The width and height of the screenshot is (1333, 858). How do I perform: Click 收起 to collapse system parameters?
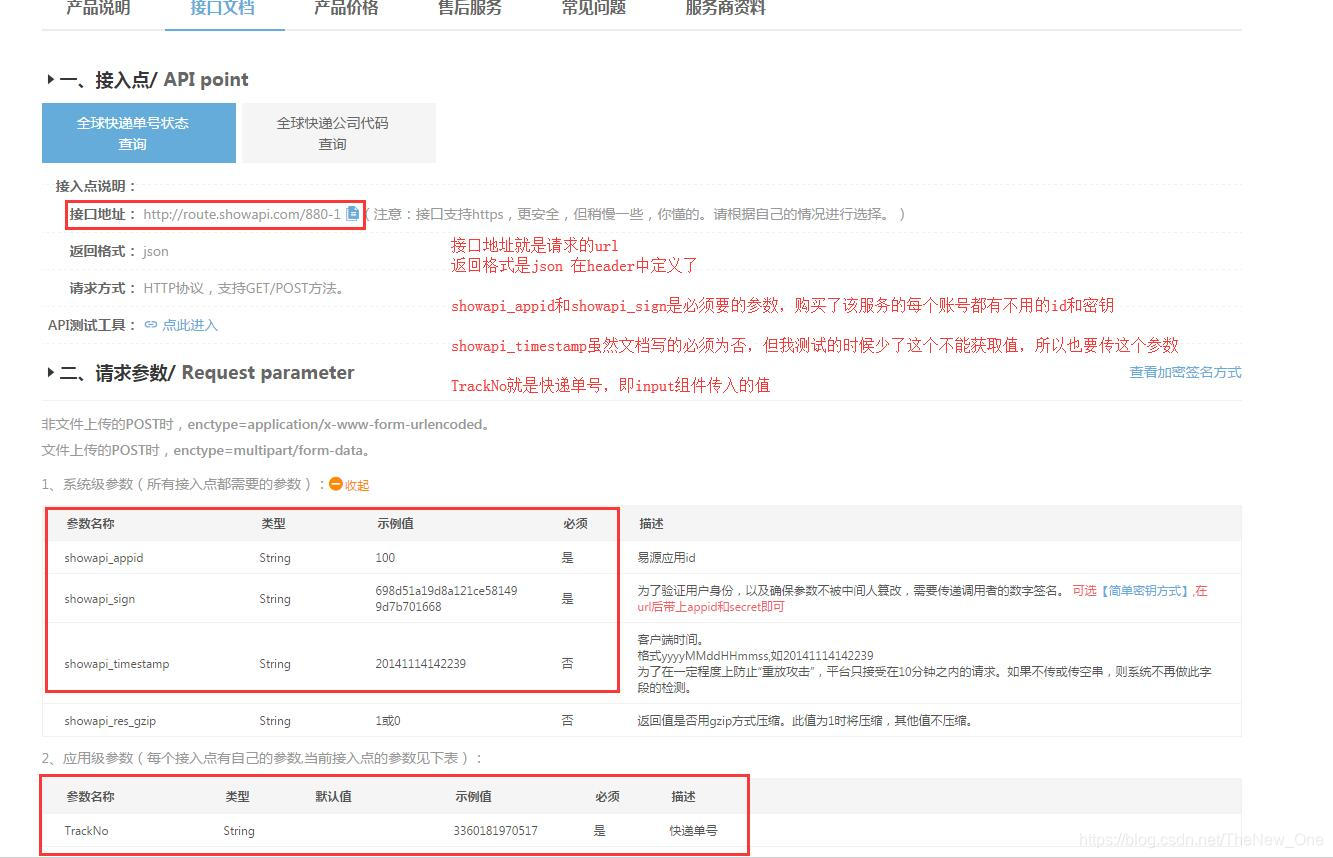(357, 485)
